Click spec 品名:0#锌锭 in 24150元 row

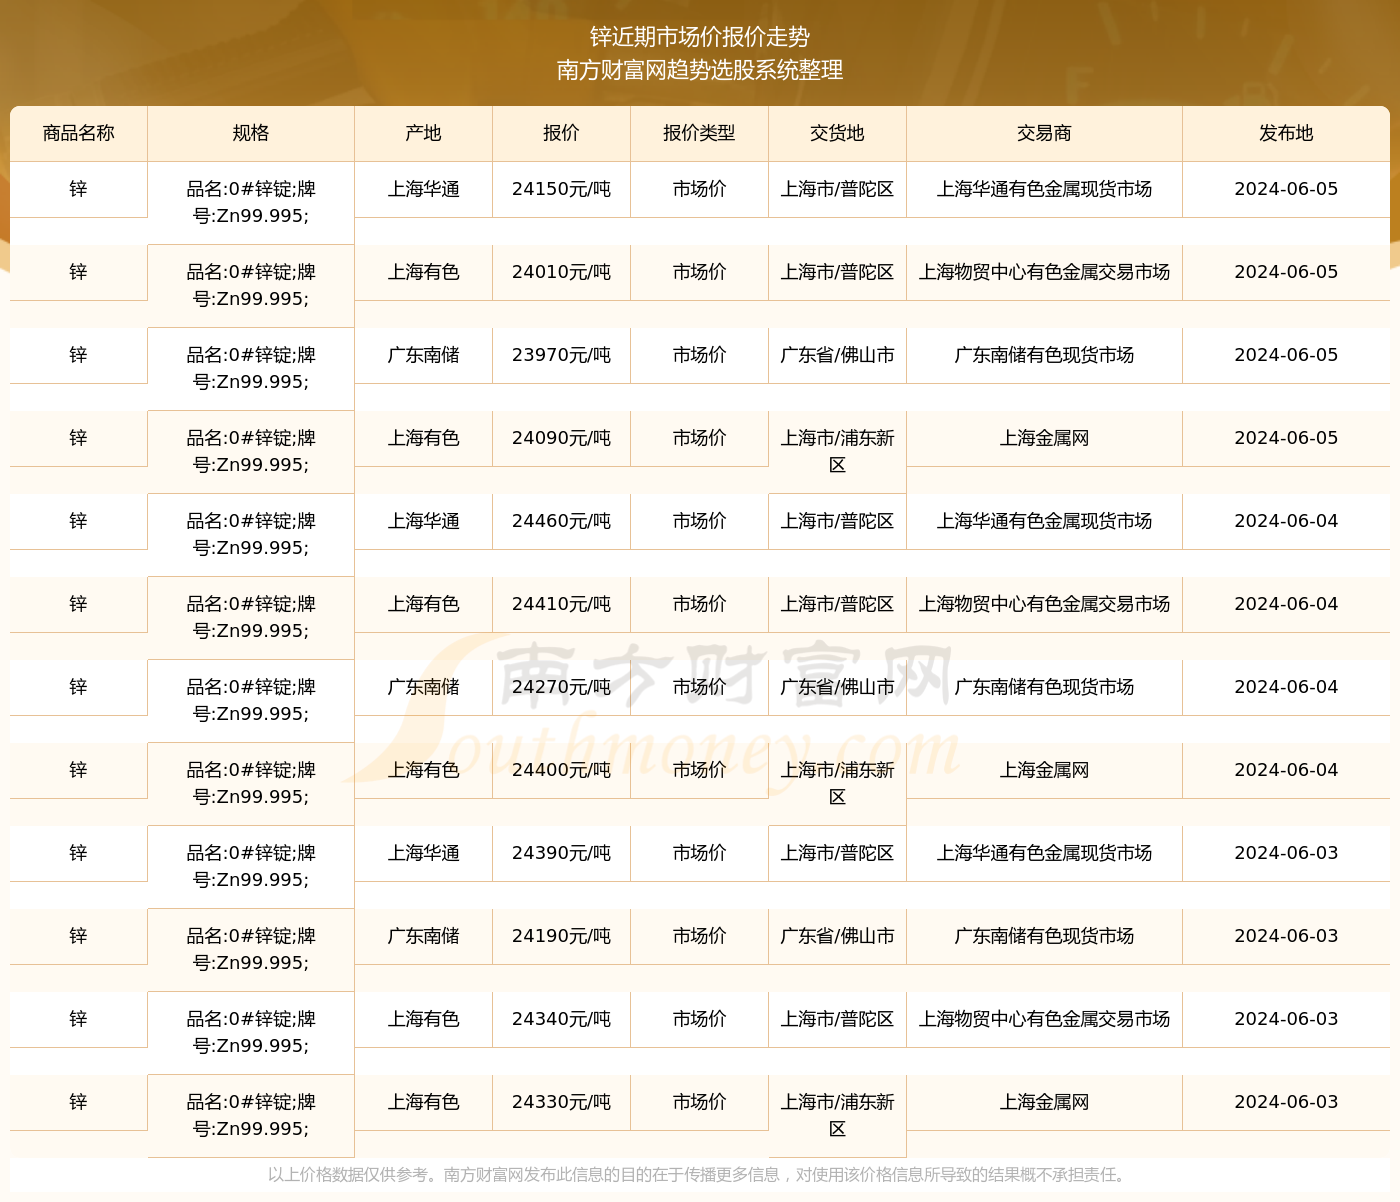pos(251,202)
